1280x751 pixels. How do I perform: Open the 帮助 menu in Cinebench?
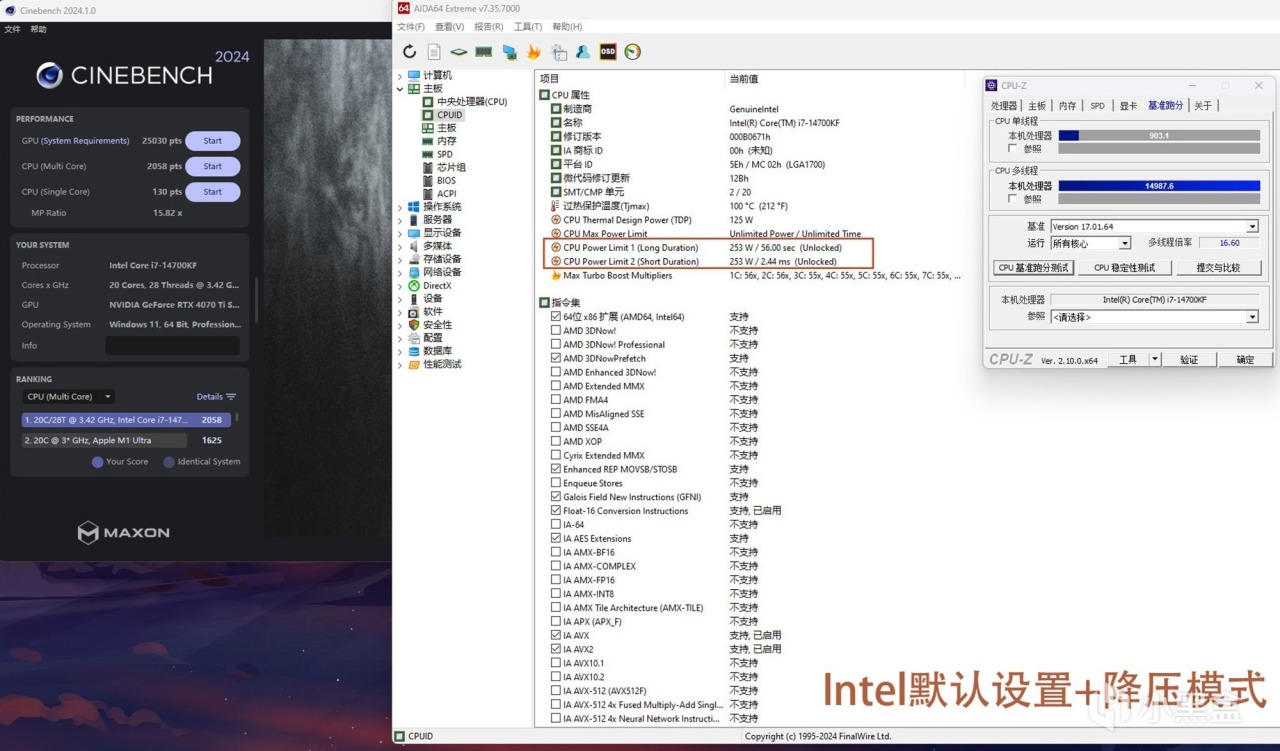(x=38, y=29)
